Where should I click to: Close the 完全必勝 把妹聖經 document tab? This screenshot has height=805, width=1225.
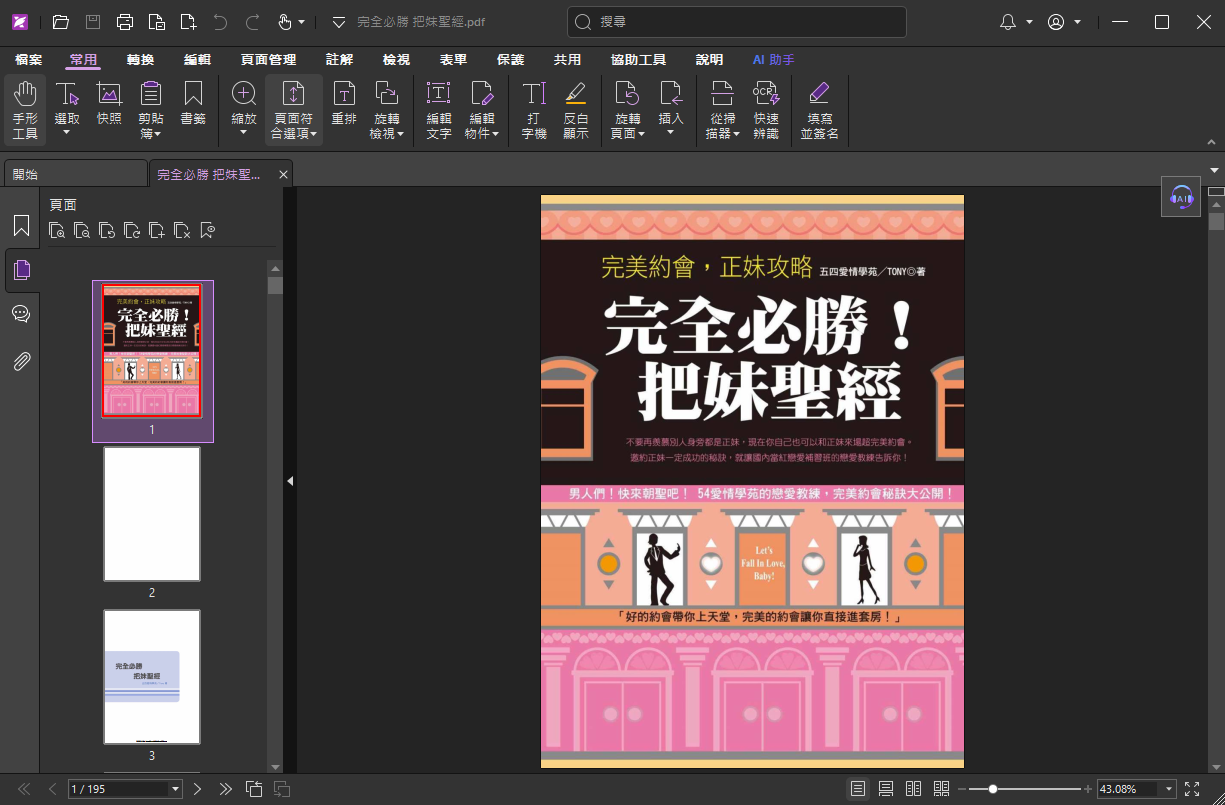click(x=283, y=175)
